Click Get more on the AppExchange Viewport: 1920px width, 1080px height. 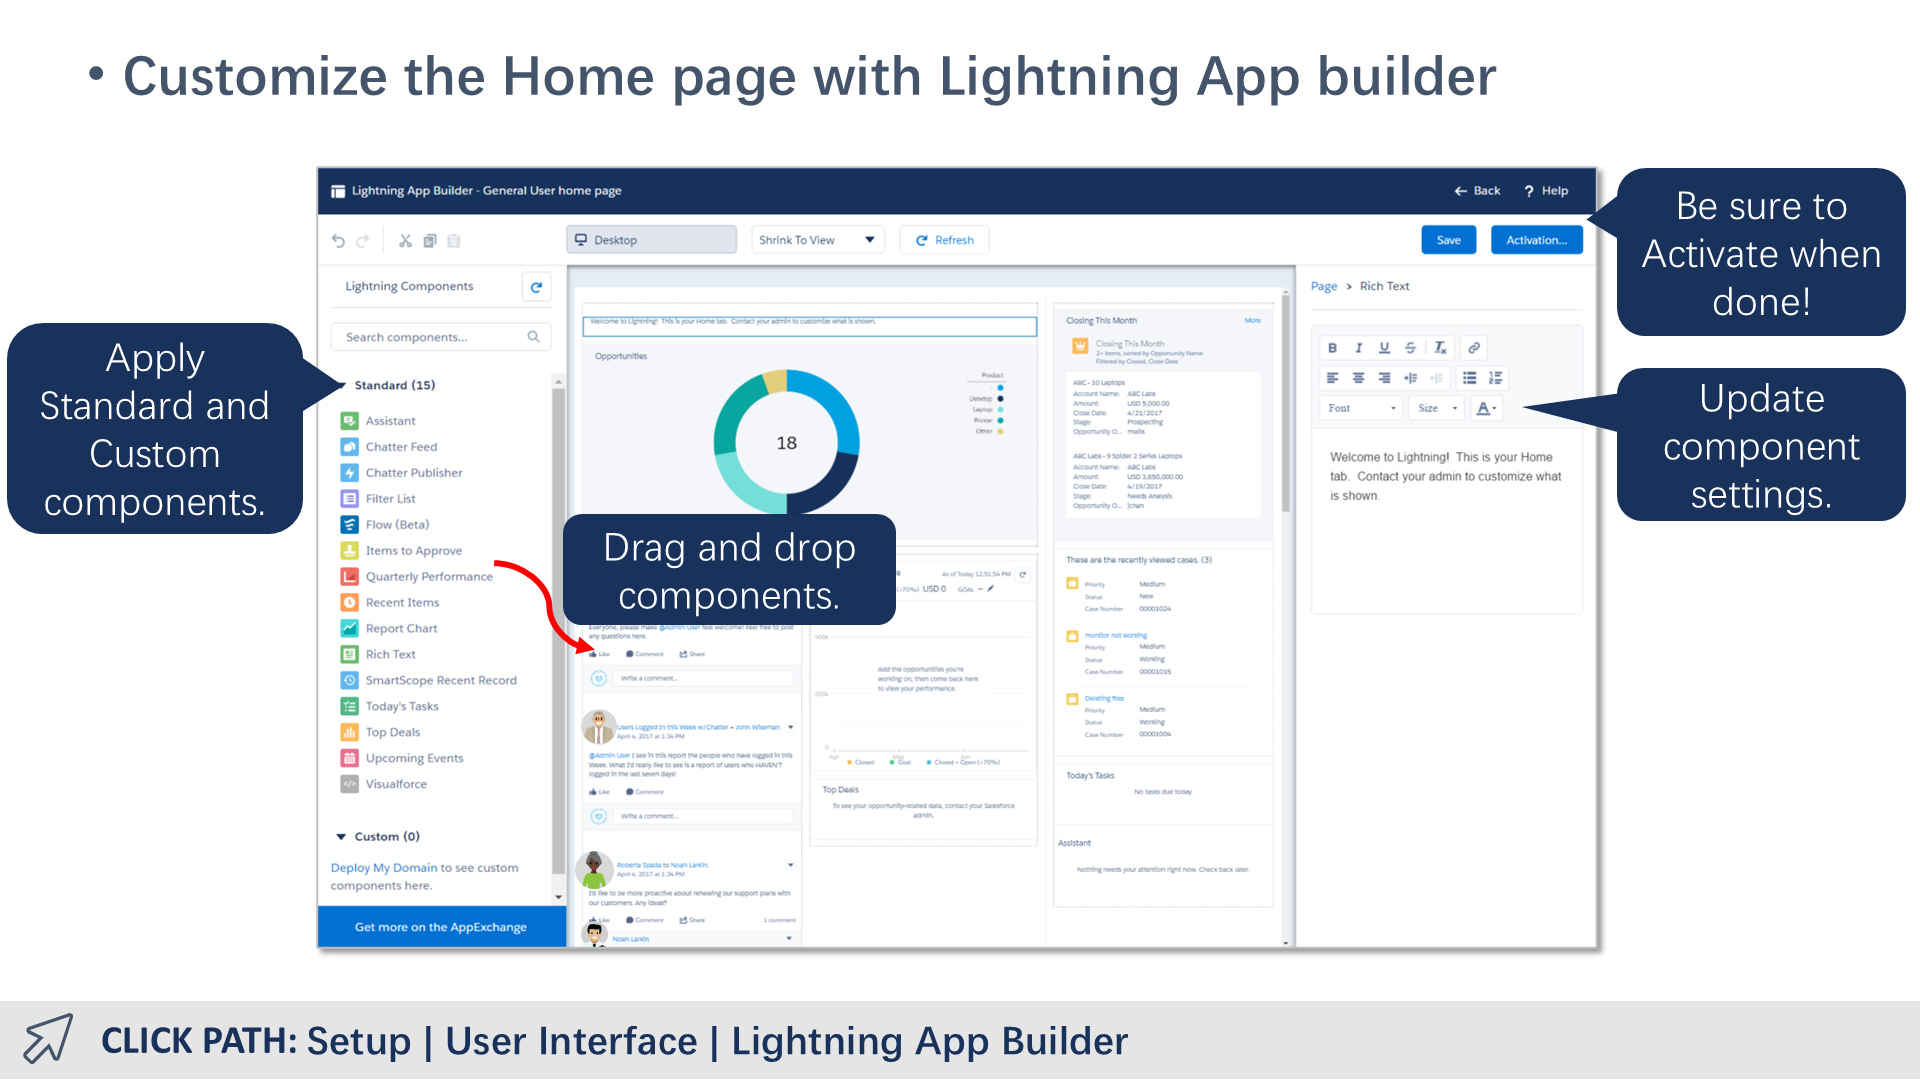click(441, 927)
